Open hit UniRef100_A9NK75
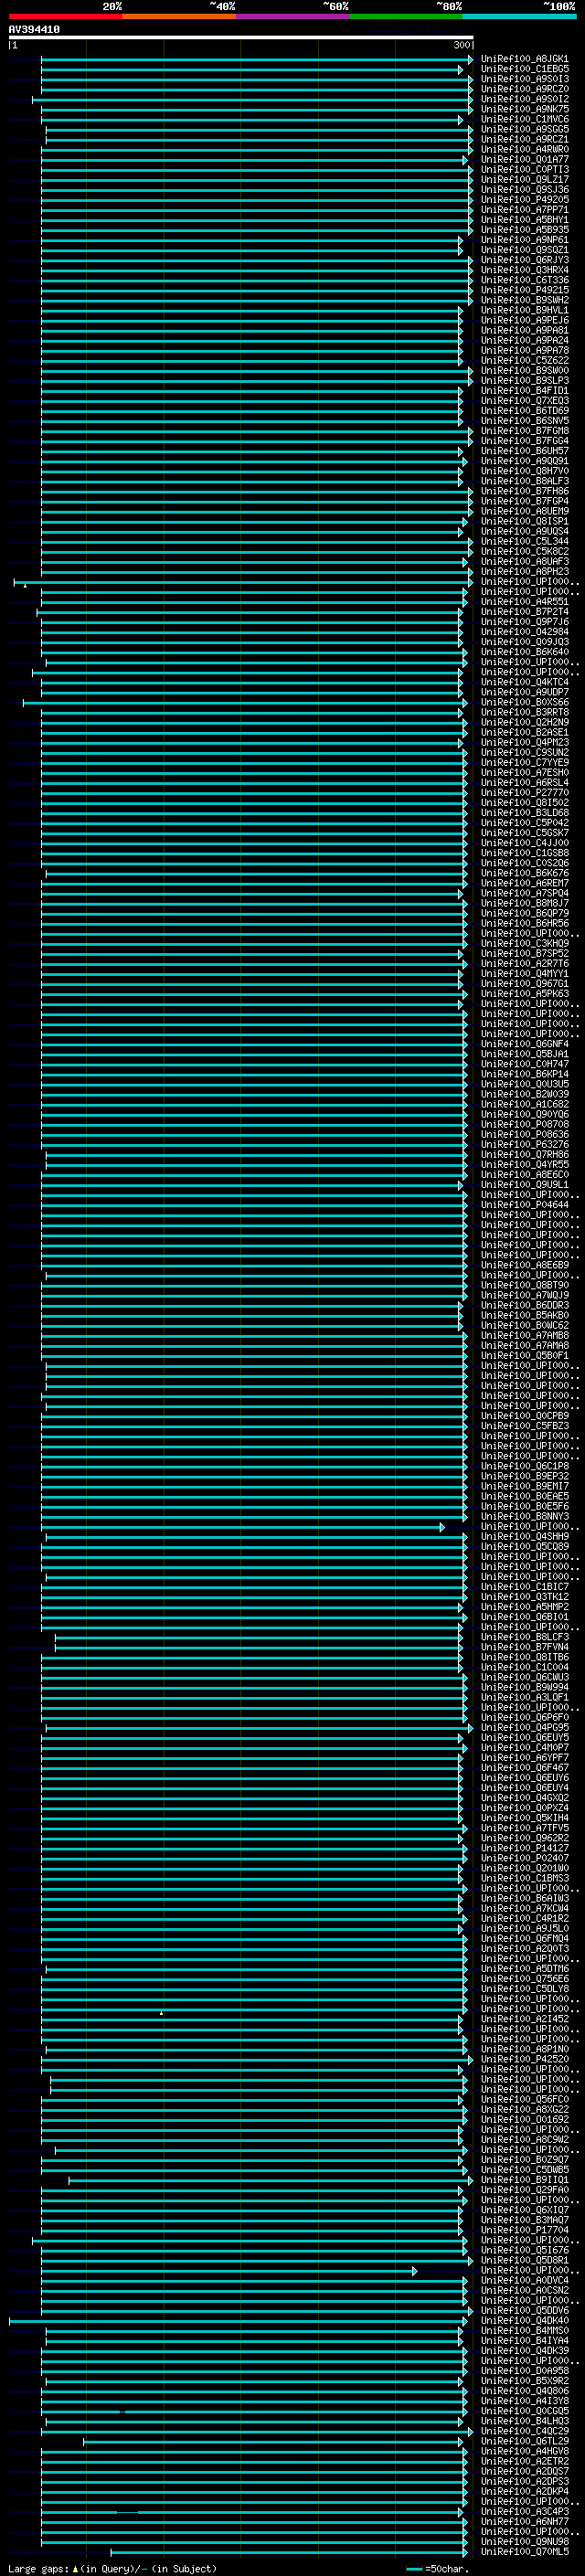585x2576 pixels. pos(524,109)
